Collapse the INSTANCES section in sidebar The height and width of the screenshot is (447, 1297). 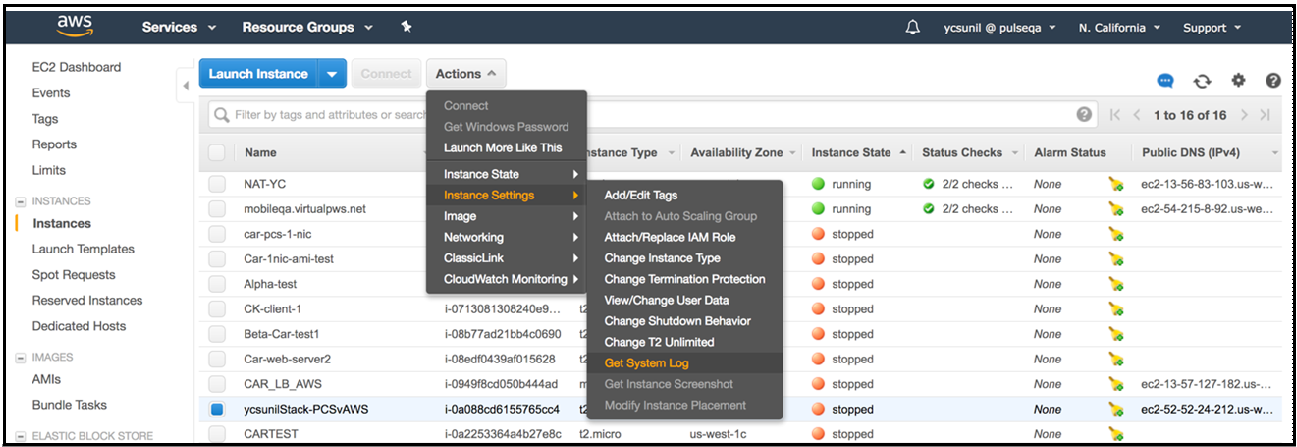(x=21, y=201)
